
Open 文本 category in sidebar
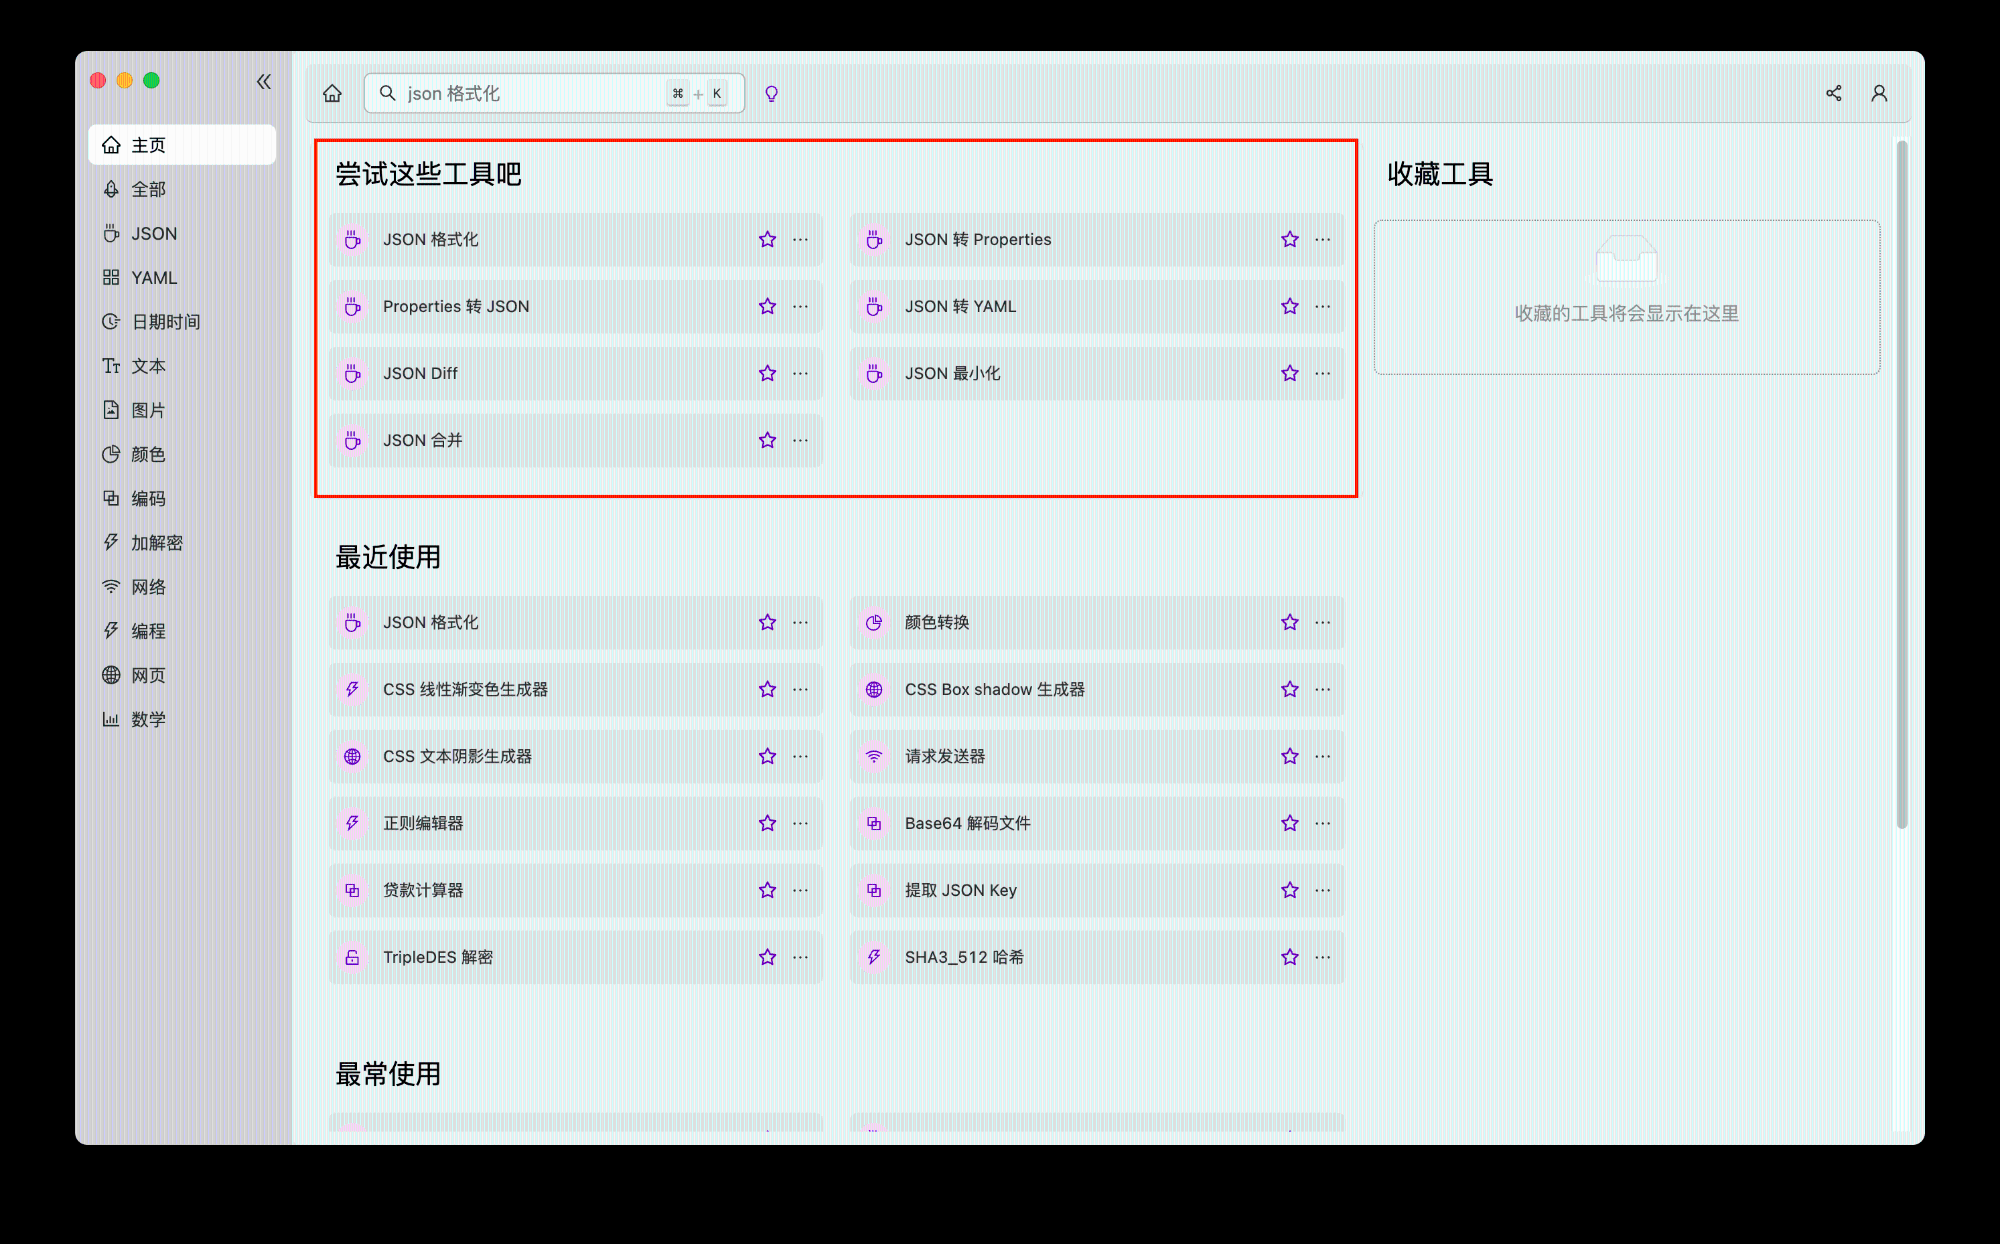182,366
